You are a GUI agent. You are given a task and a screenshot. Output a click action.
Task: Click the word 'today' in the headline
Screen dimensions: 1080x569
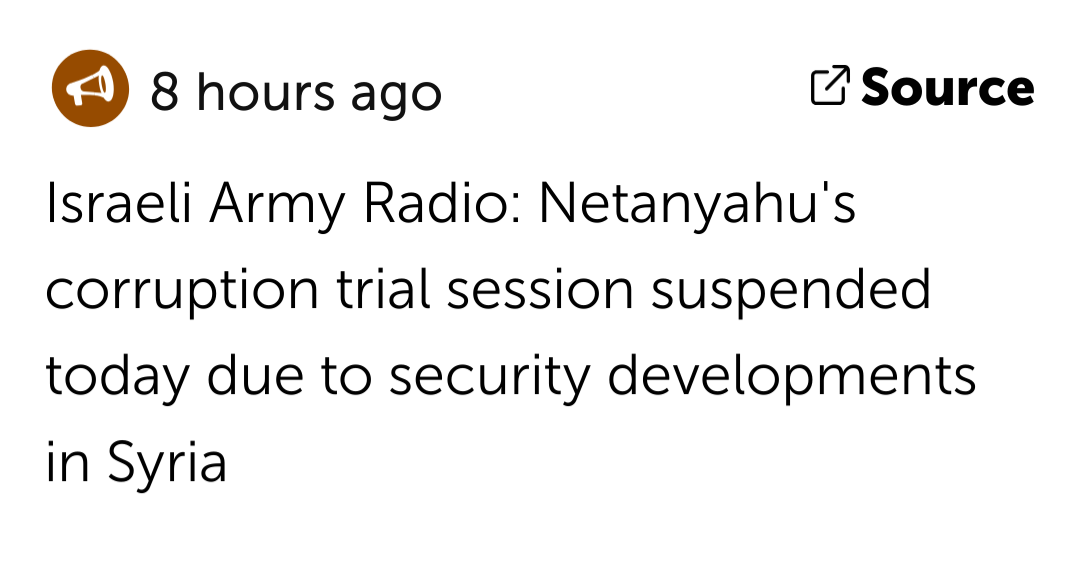click(117, 377)
